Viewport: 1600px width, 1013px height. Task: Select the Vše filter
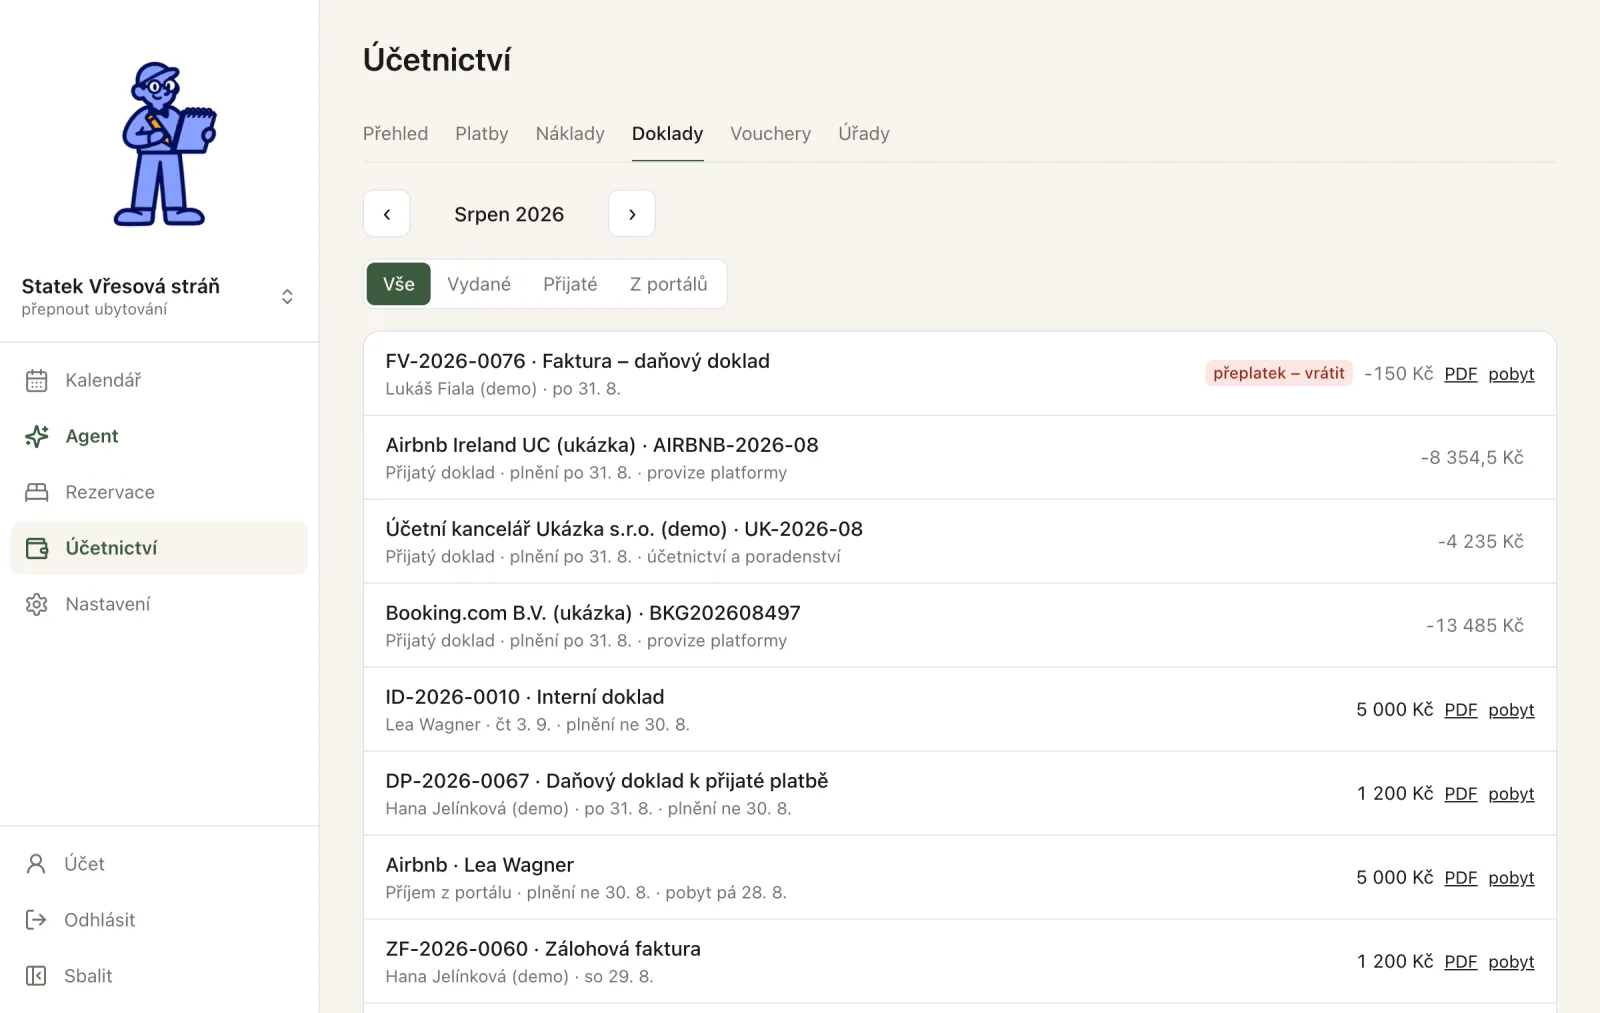[x=399, y=284]
